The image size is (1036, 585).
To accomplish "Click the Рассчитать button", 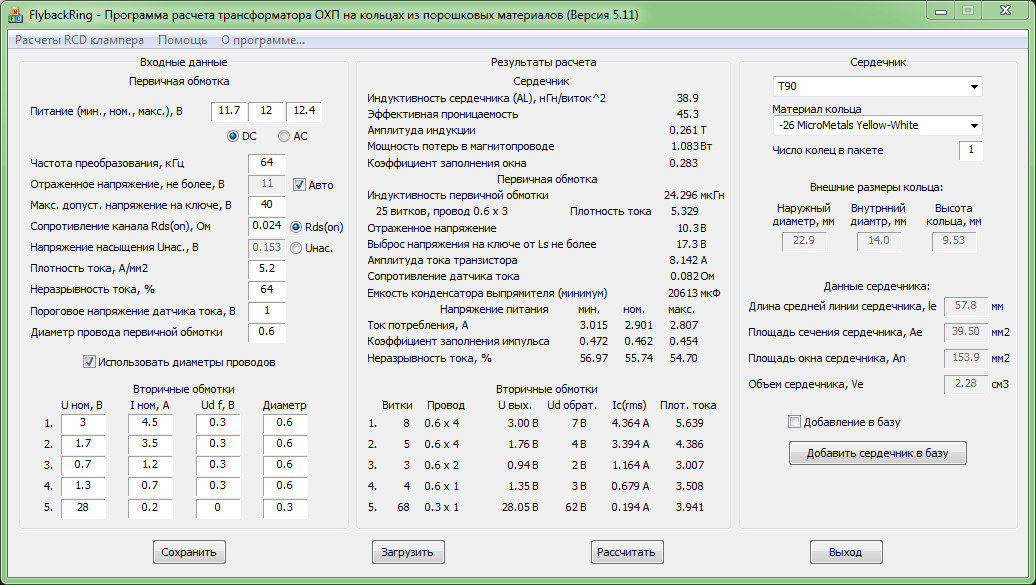I will tap(626, 552).
